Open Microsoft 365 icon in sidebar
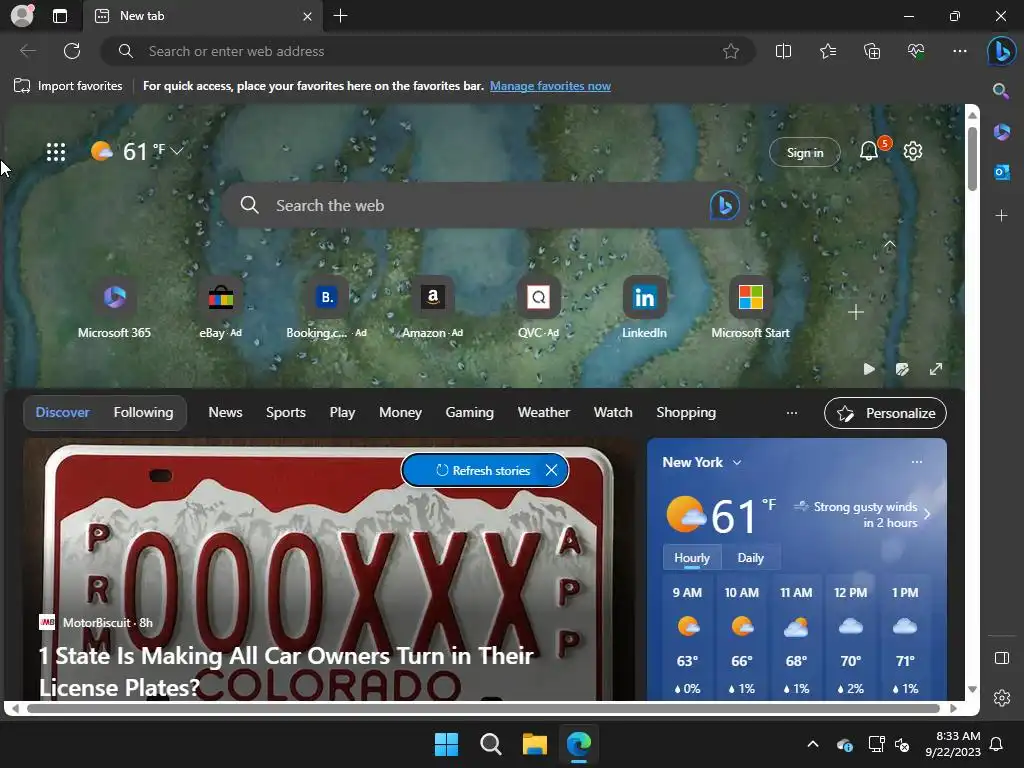 [x=1001, y=132]
